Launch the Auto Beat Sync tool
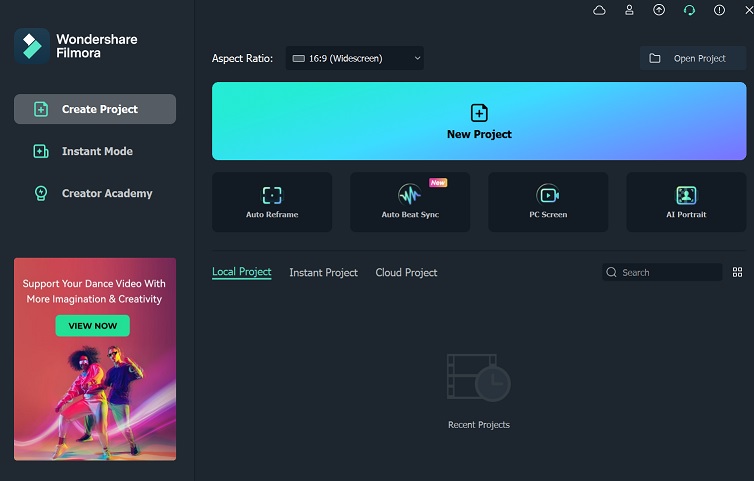 tap(410, 202)
